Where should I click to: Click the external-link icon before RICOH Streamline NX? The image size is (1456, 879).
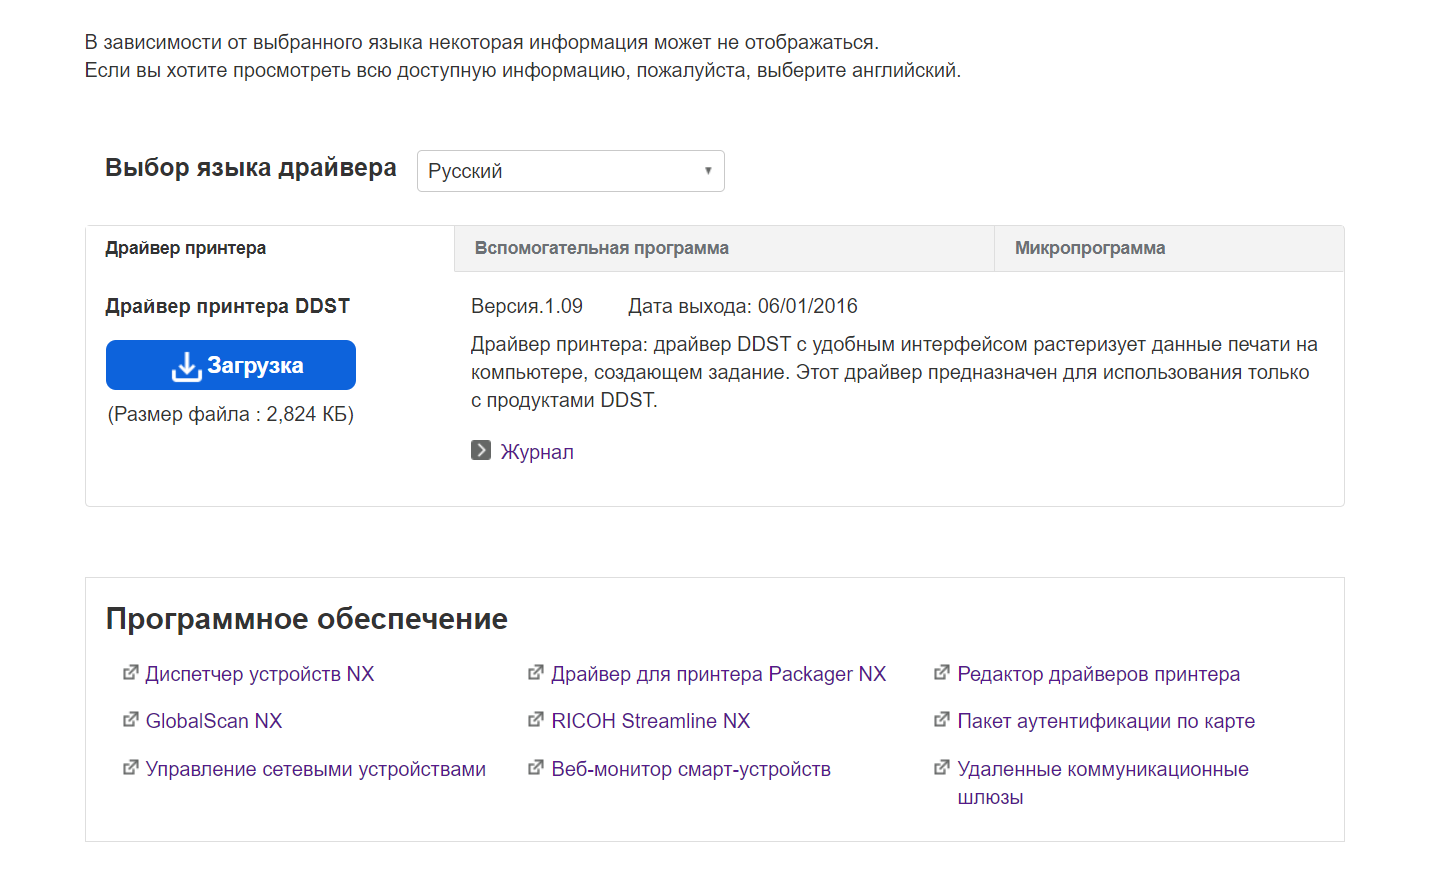pos(536,720)
